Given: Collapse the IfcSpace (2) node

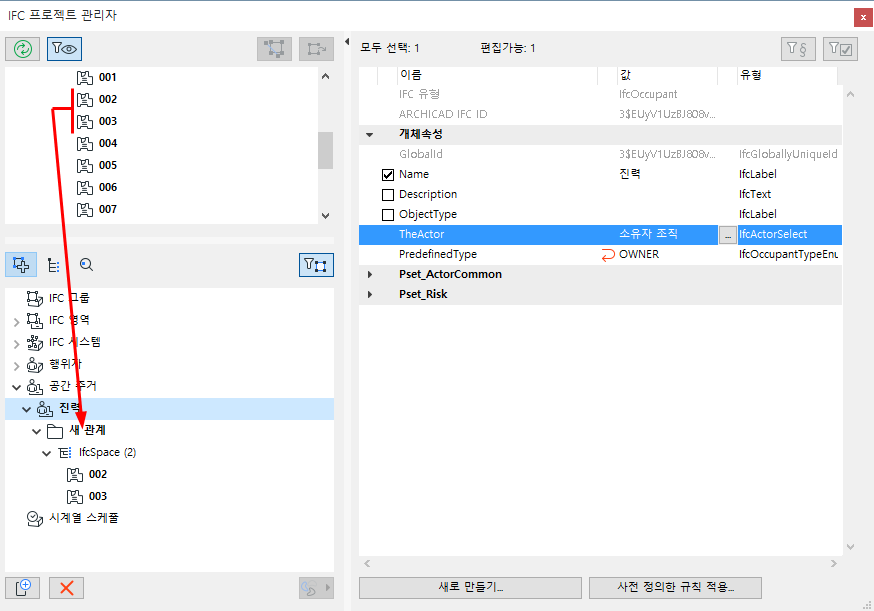Looking at the screenshot, I should pos(47,453).
